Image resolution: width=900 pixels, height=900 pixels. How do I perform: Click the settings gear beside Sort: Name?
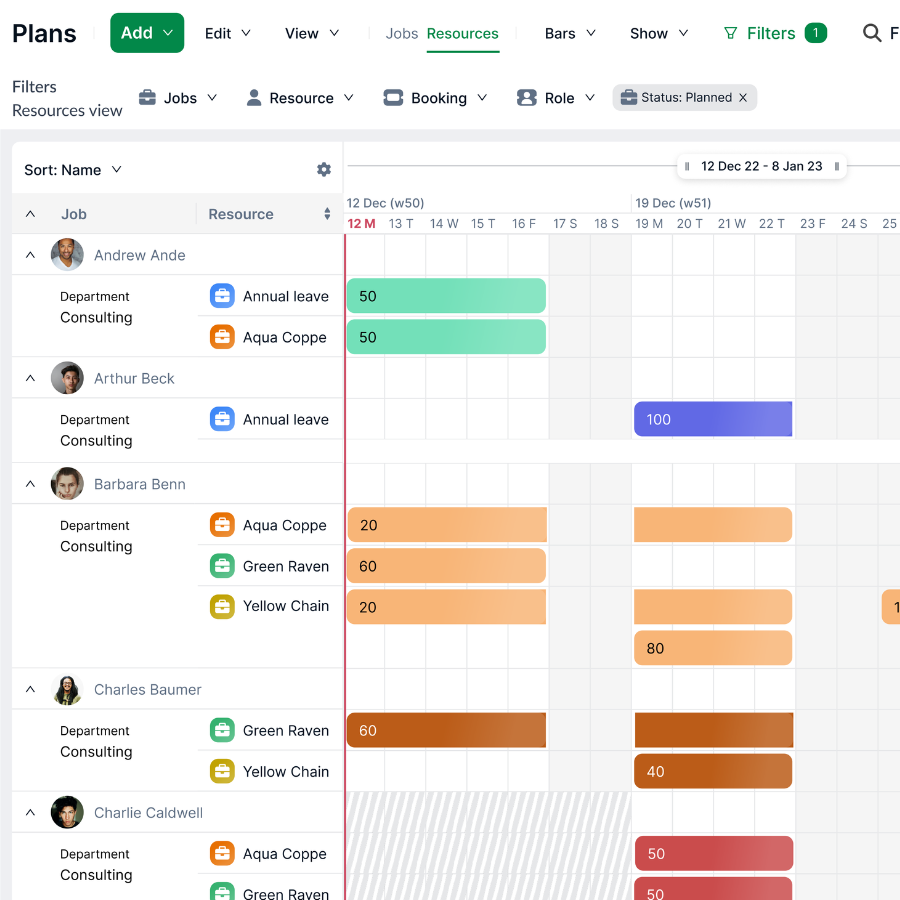(323, 169)
